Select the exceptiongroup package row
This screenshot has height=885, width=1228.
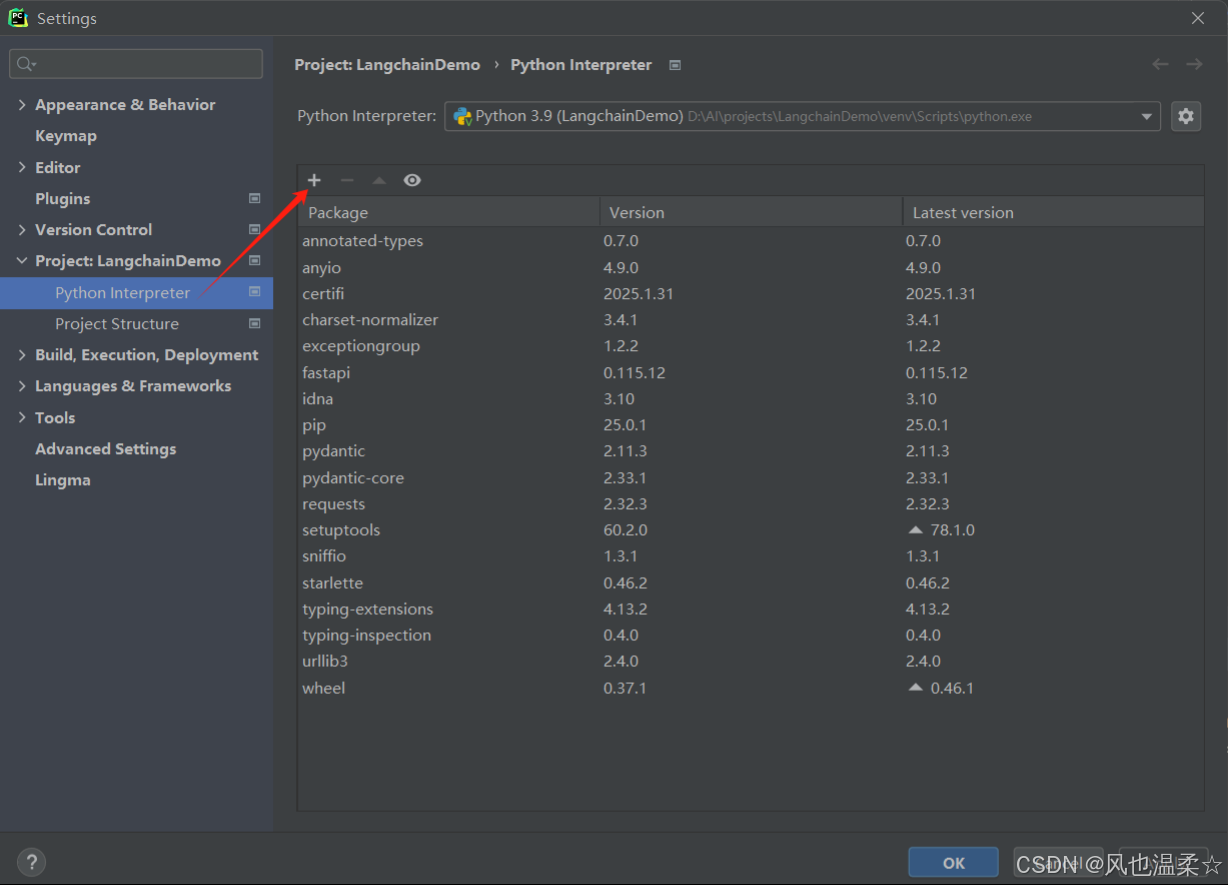pos(751,346)
